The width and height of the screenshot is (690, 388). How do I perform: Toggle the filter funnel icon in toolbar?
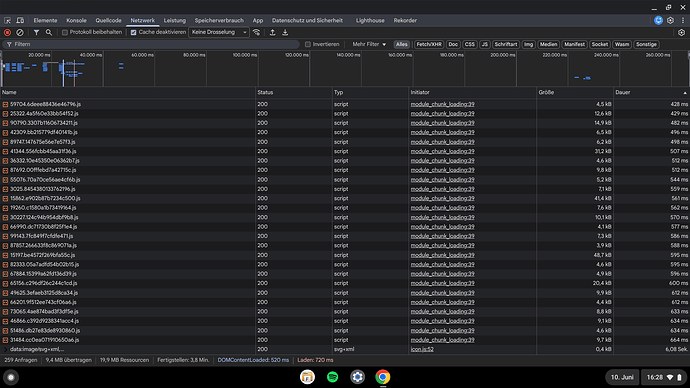[37, 33]
